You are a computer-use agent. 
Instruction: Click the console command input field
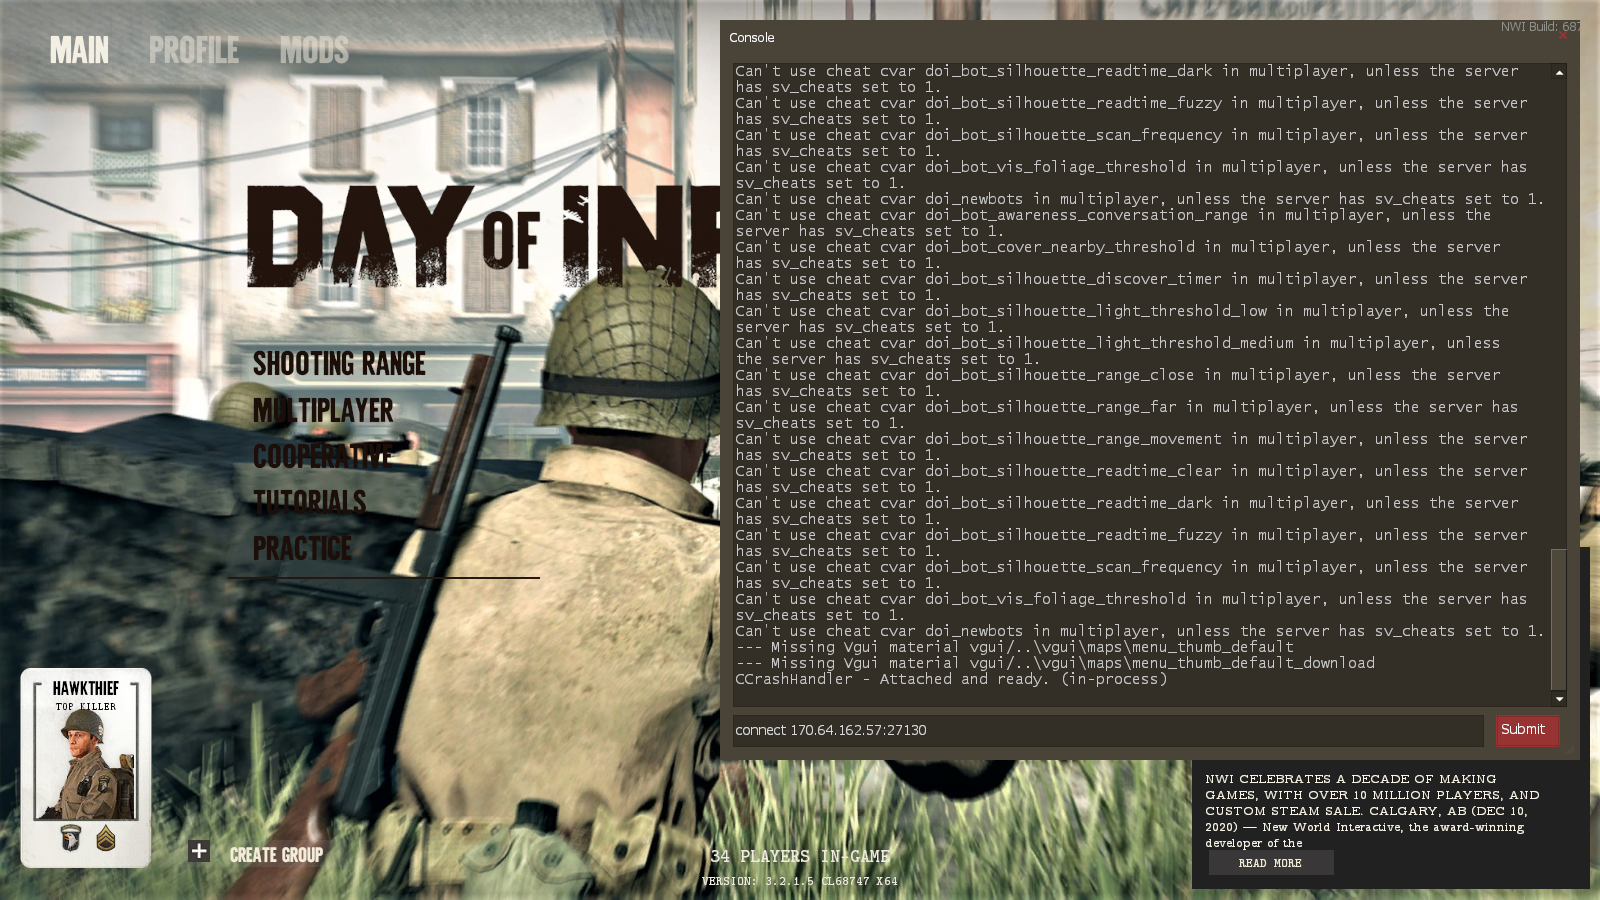coord(1108,731)
